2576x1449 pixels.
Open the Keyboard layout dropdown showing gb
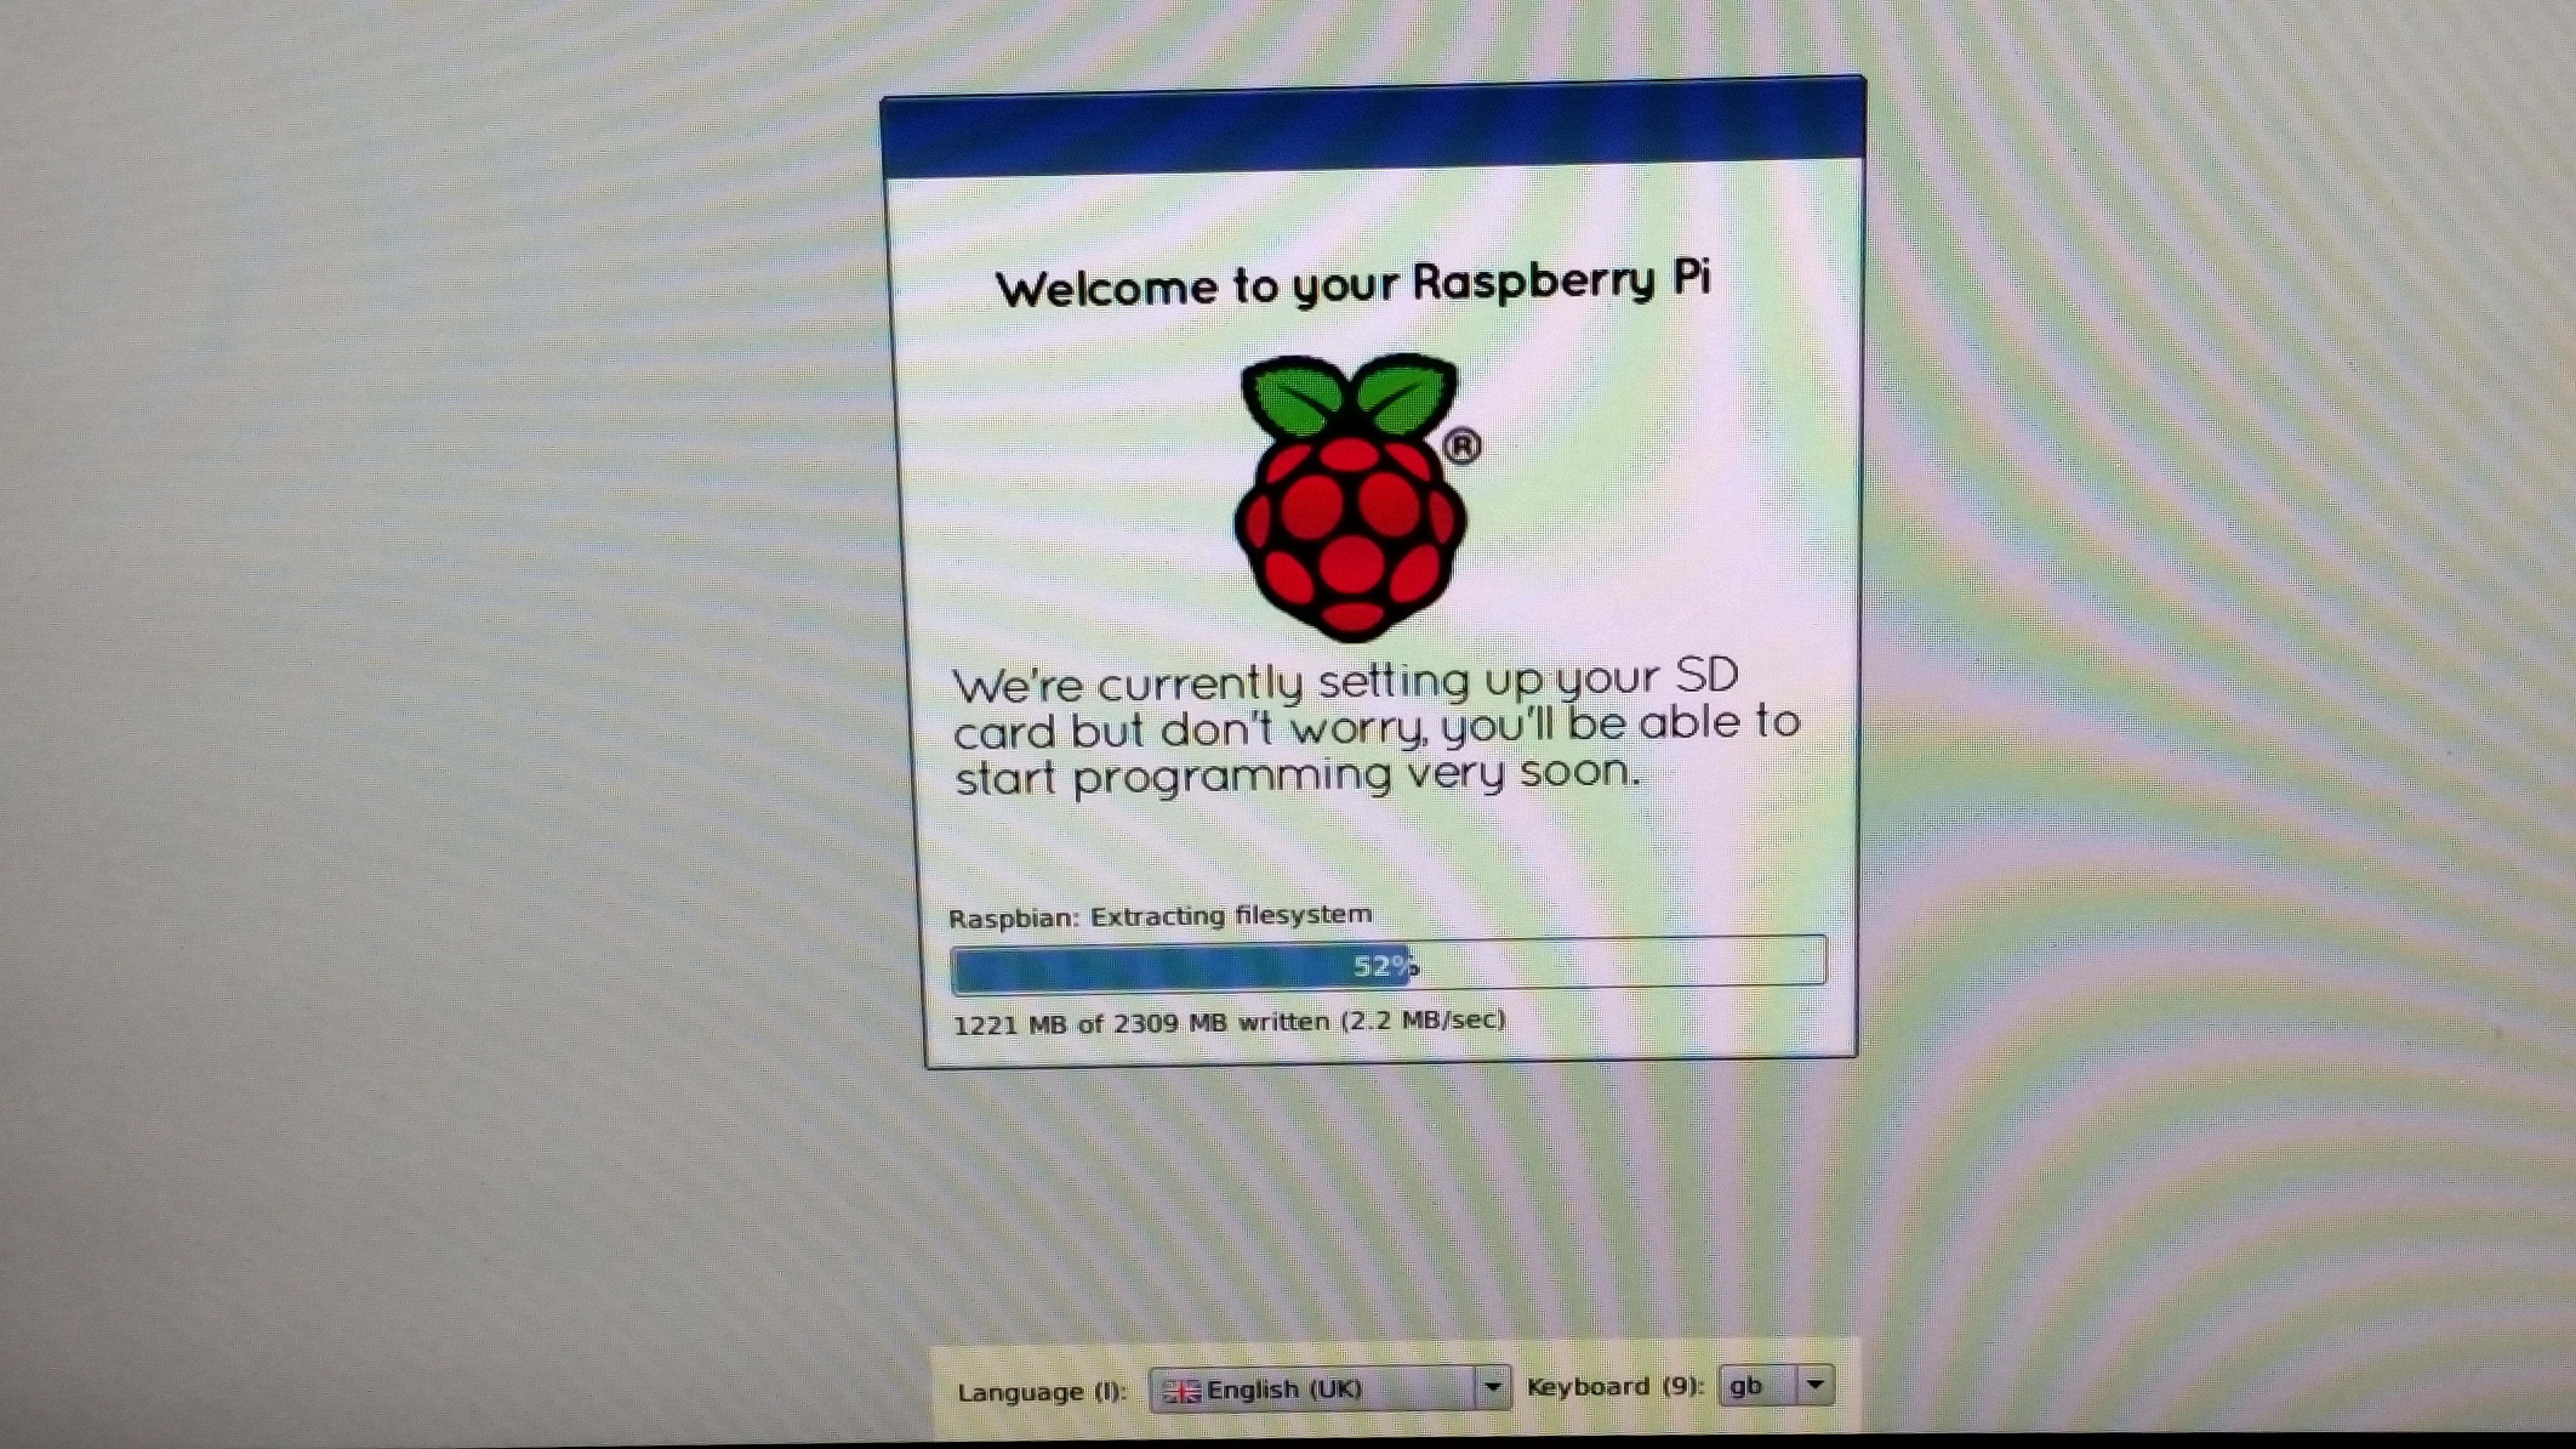(x=1776, y=1386)
